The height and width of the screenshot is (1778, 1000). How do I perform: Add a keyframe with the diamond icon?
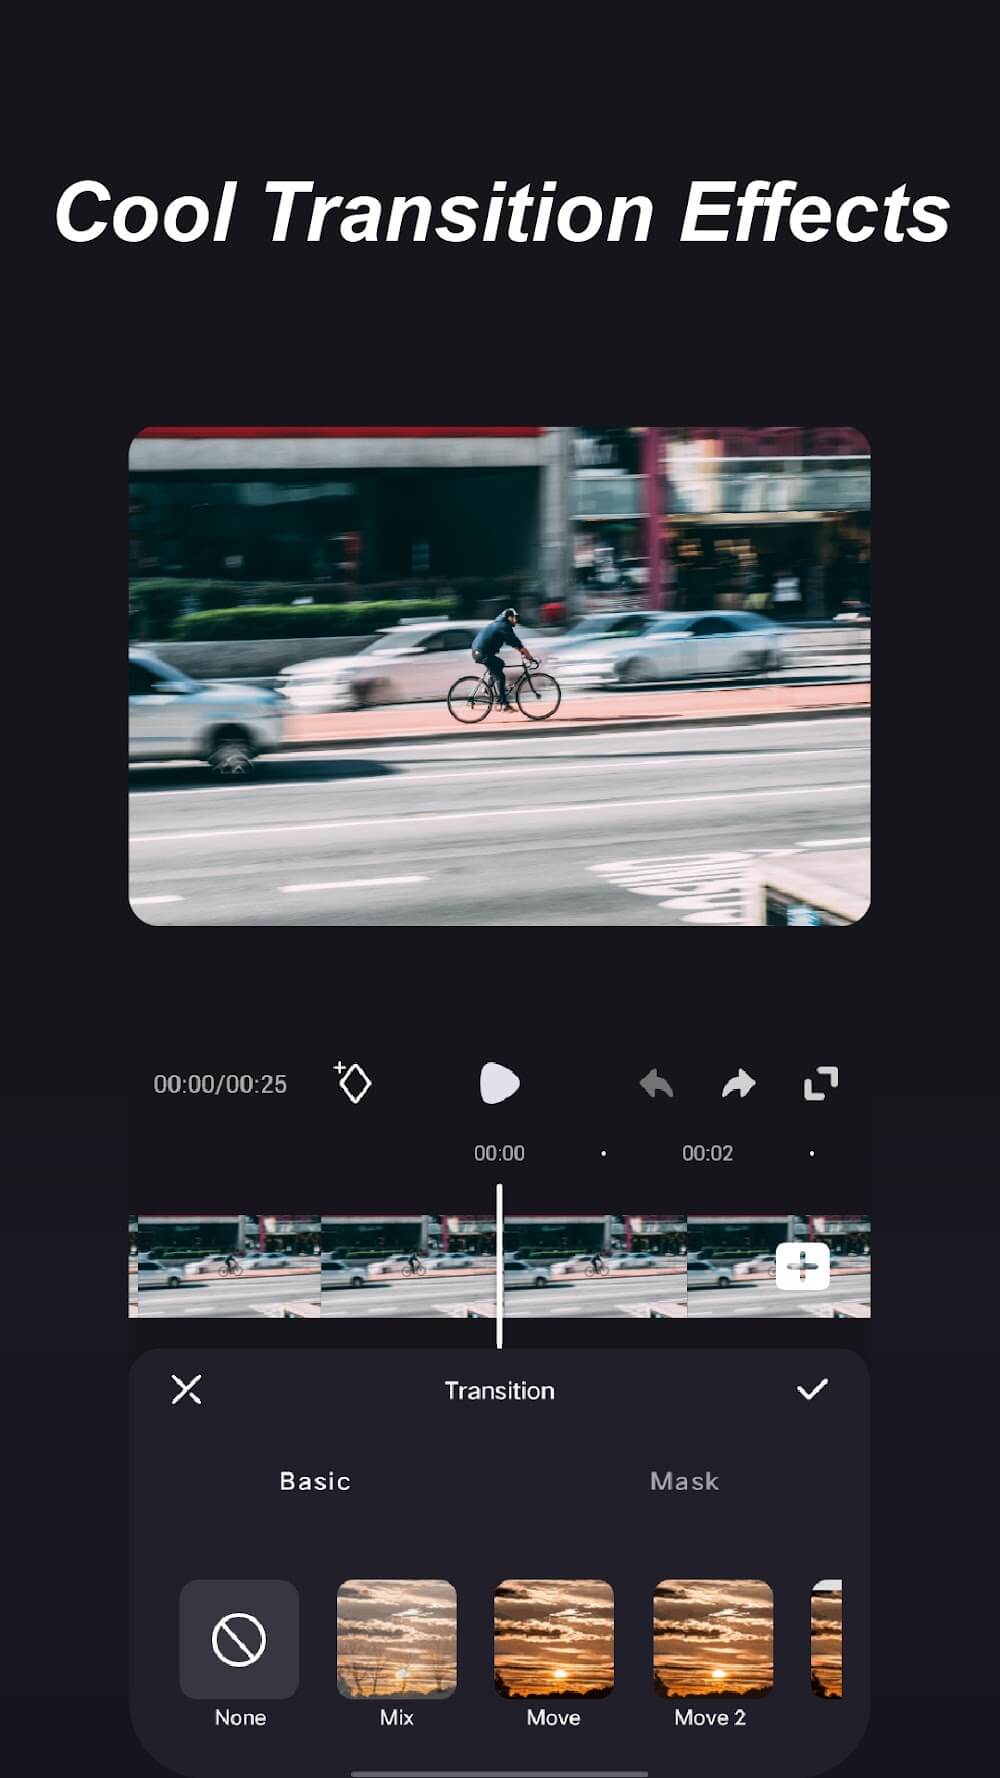(x=352, y=1083)
